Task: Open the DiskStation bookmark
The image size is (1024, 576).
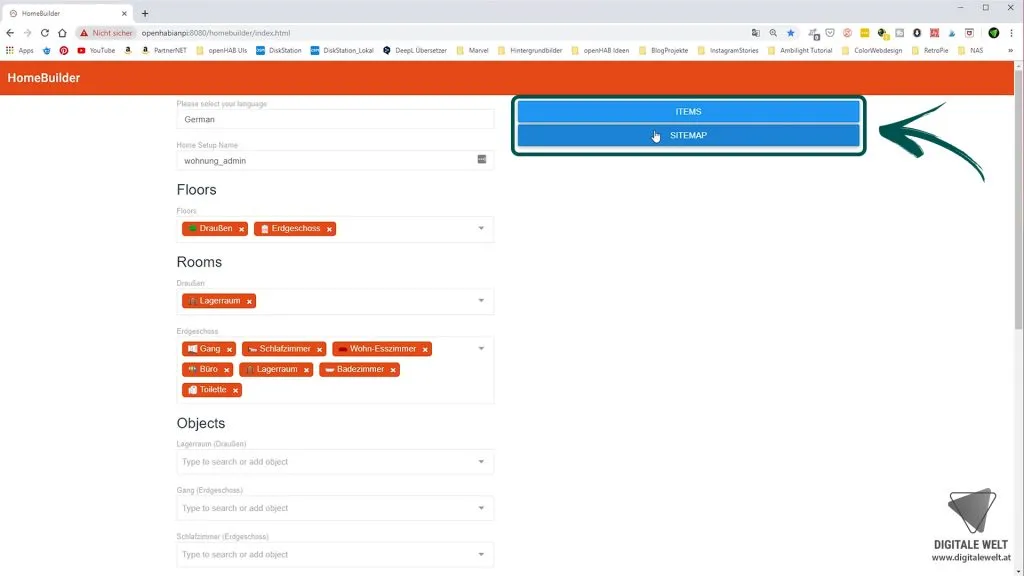Action: tap(279, 50)
